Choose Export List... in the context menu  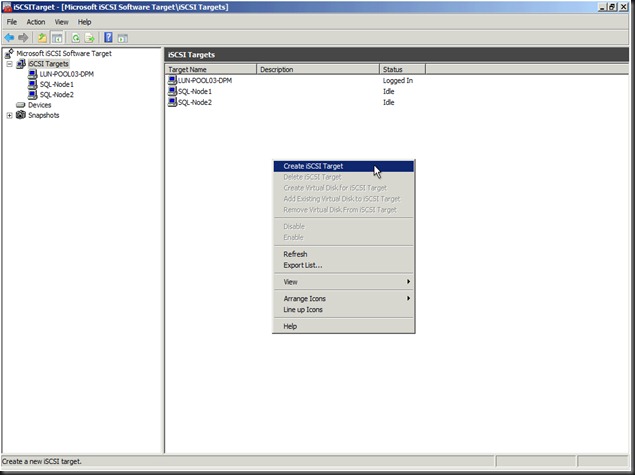344,265
